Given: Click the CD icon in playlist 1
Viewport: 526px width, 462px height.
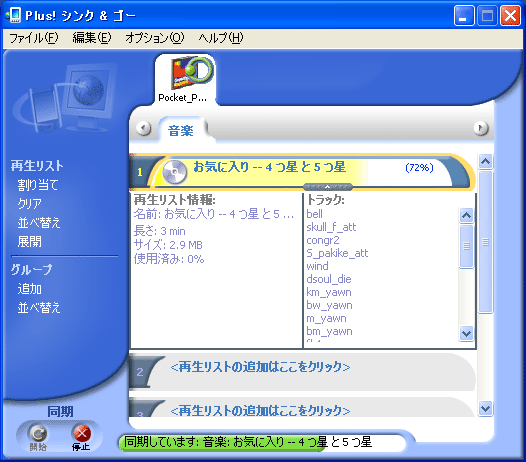Looking at the screenshot, I should click(174, 172).
